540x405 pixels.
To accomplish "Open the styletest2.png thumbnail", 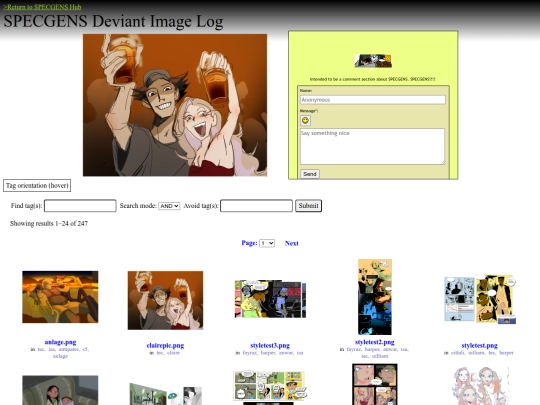I will pos(375,297).
